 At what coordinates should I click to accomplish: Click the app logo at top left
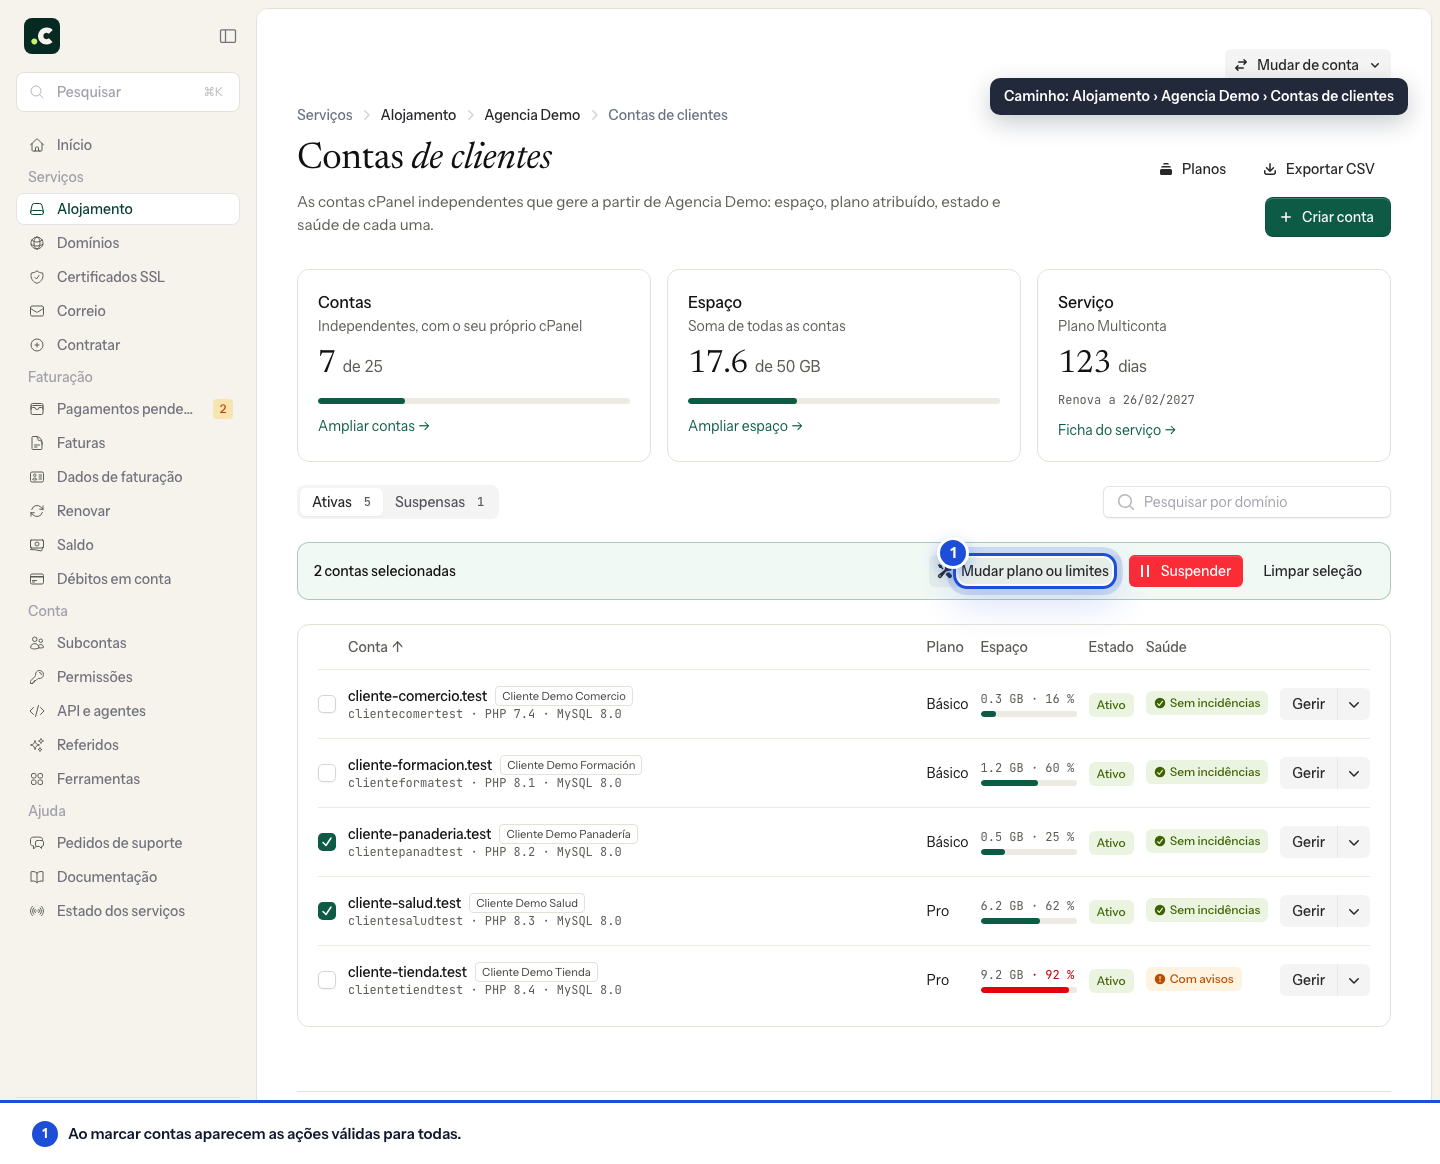pos(42,36)
